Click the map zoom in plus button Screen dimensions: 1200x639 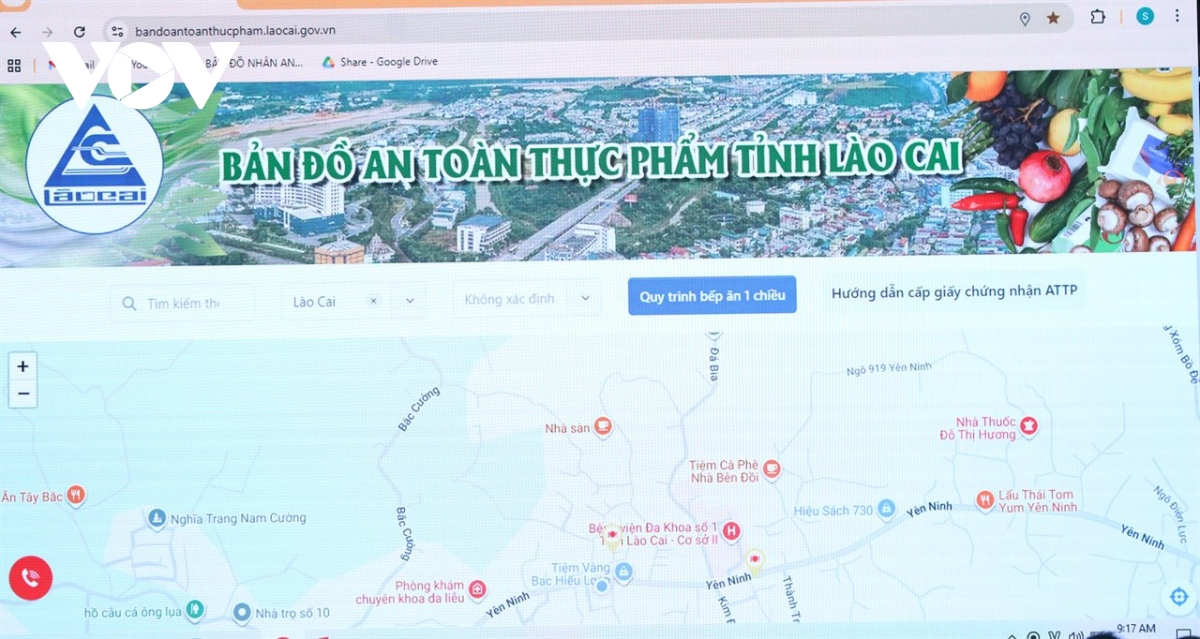coord(22,366)
